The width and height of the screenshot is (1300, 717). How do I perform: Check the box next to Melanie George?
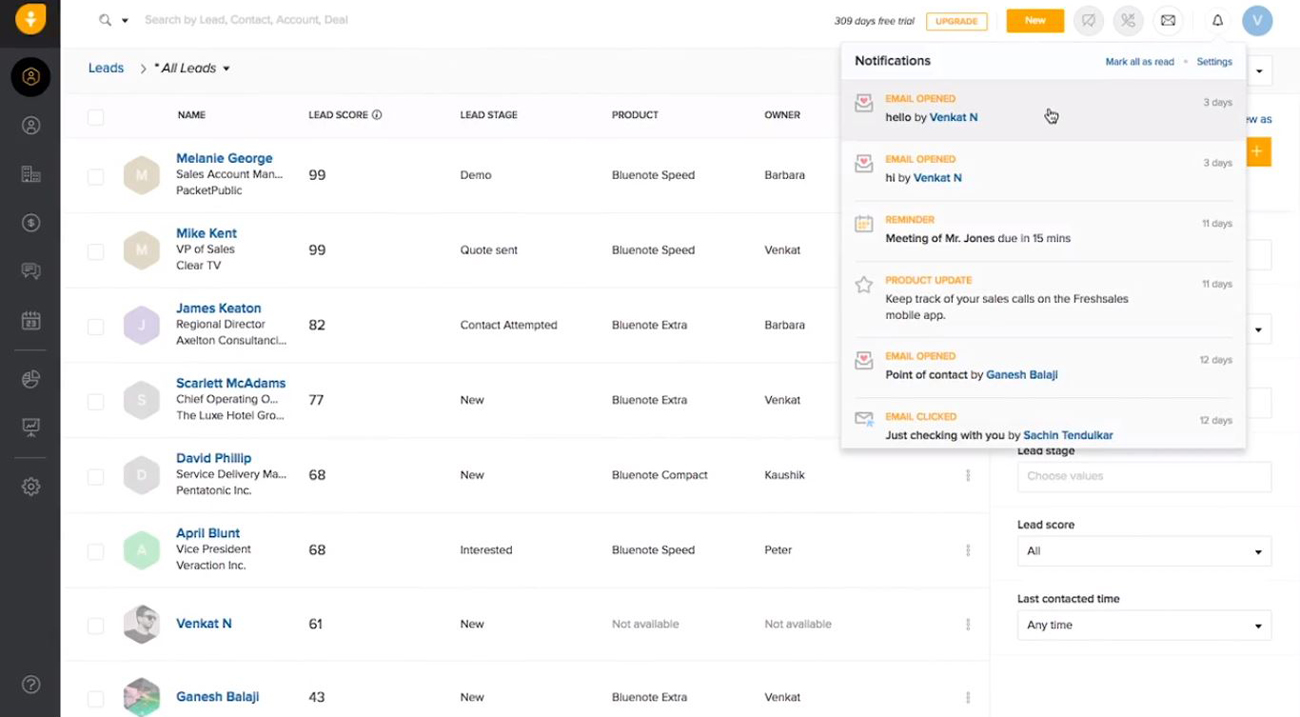pyautogui.click(x=96, y=177)
